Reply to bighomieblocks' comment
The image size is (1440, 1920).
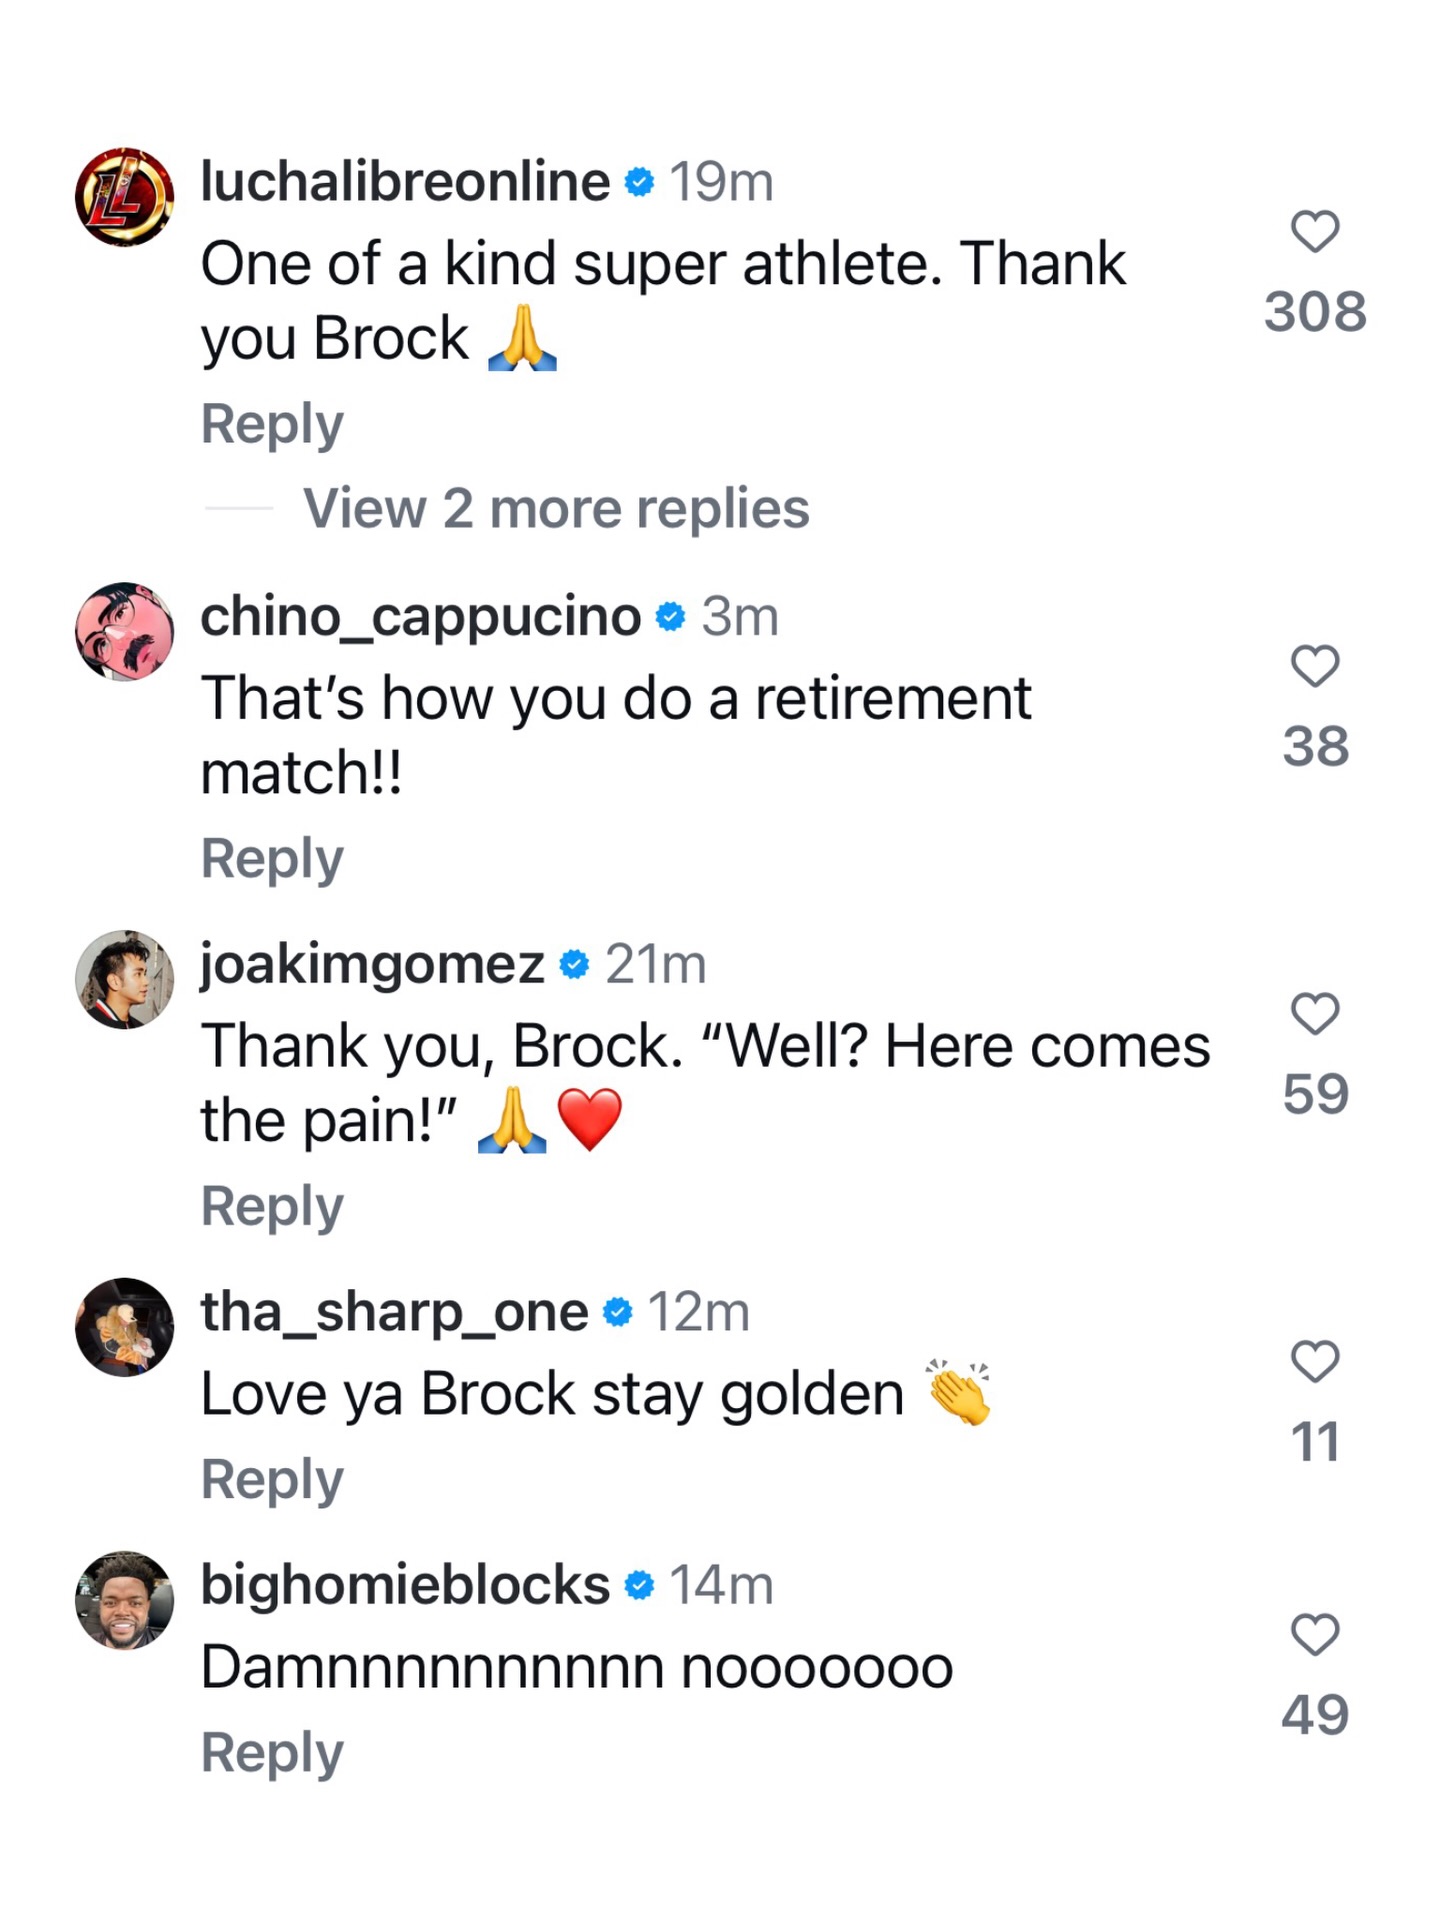(272, 1752)
